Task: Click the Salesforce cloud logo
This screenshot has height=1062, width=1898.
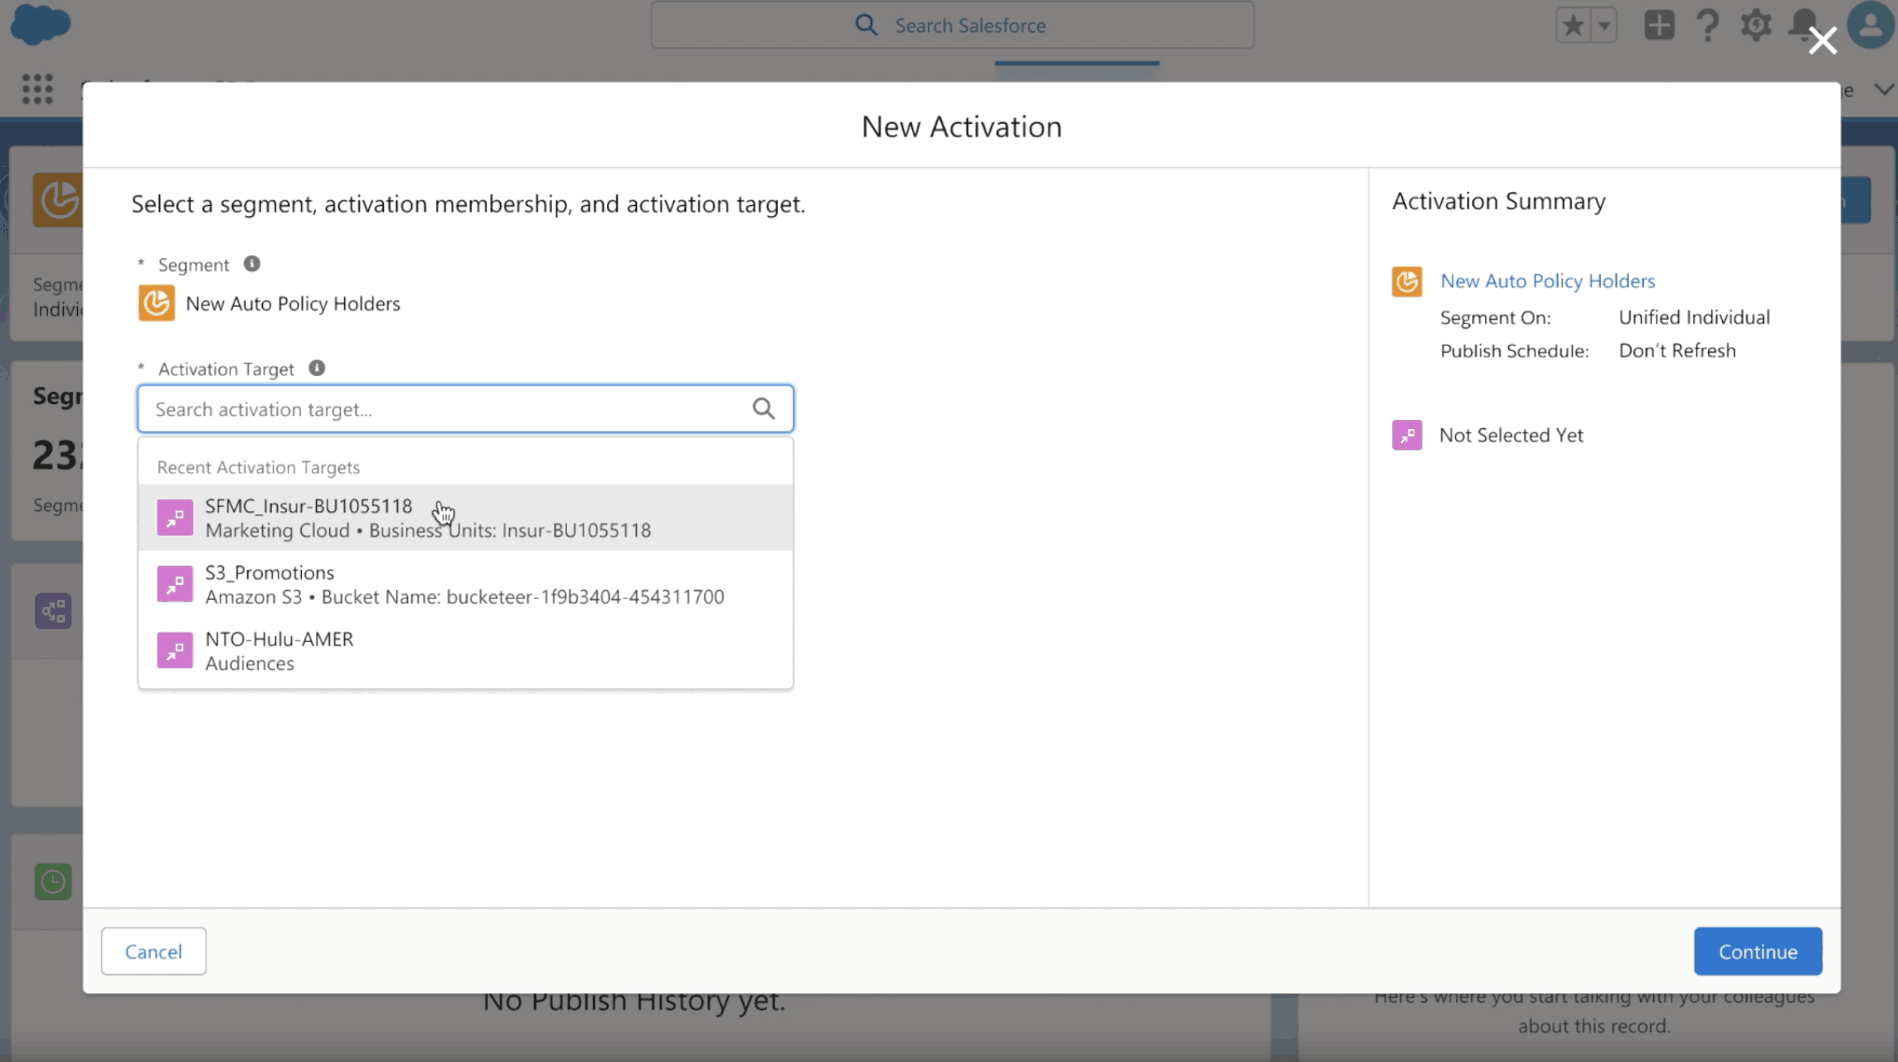Action: pyautogui.click(x=40, y=24)
